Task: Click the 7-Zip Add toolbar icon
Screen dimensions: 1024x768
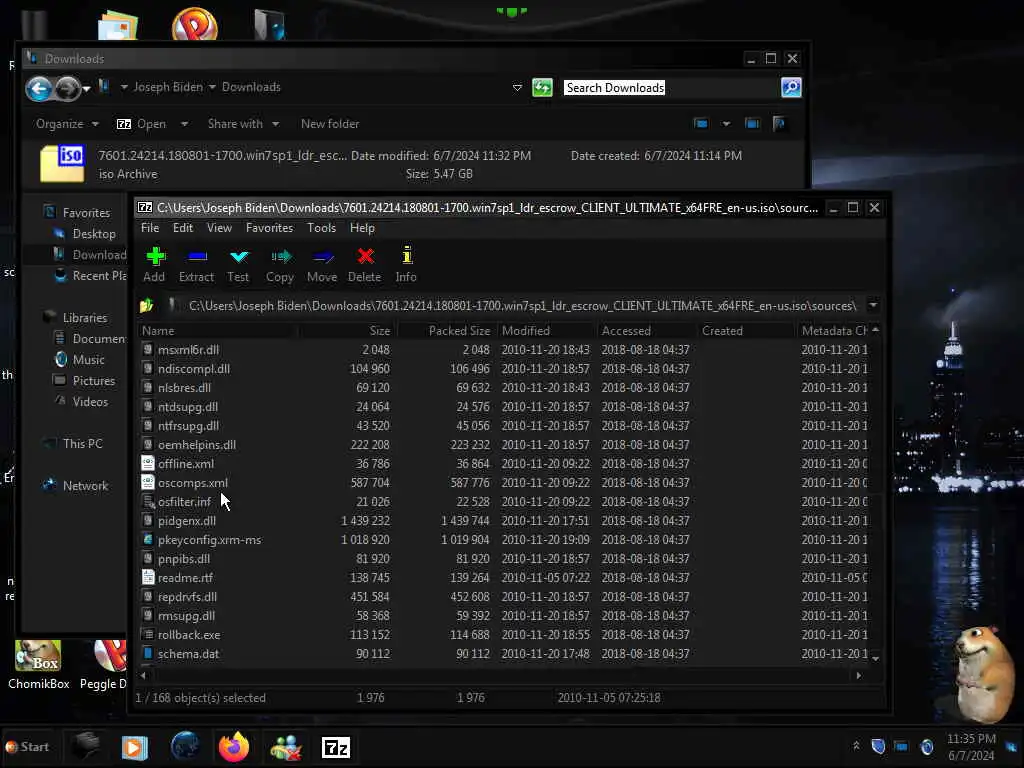Action: (155, 256)
